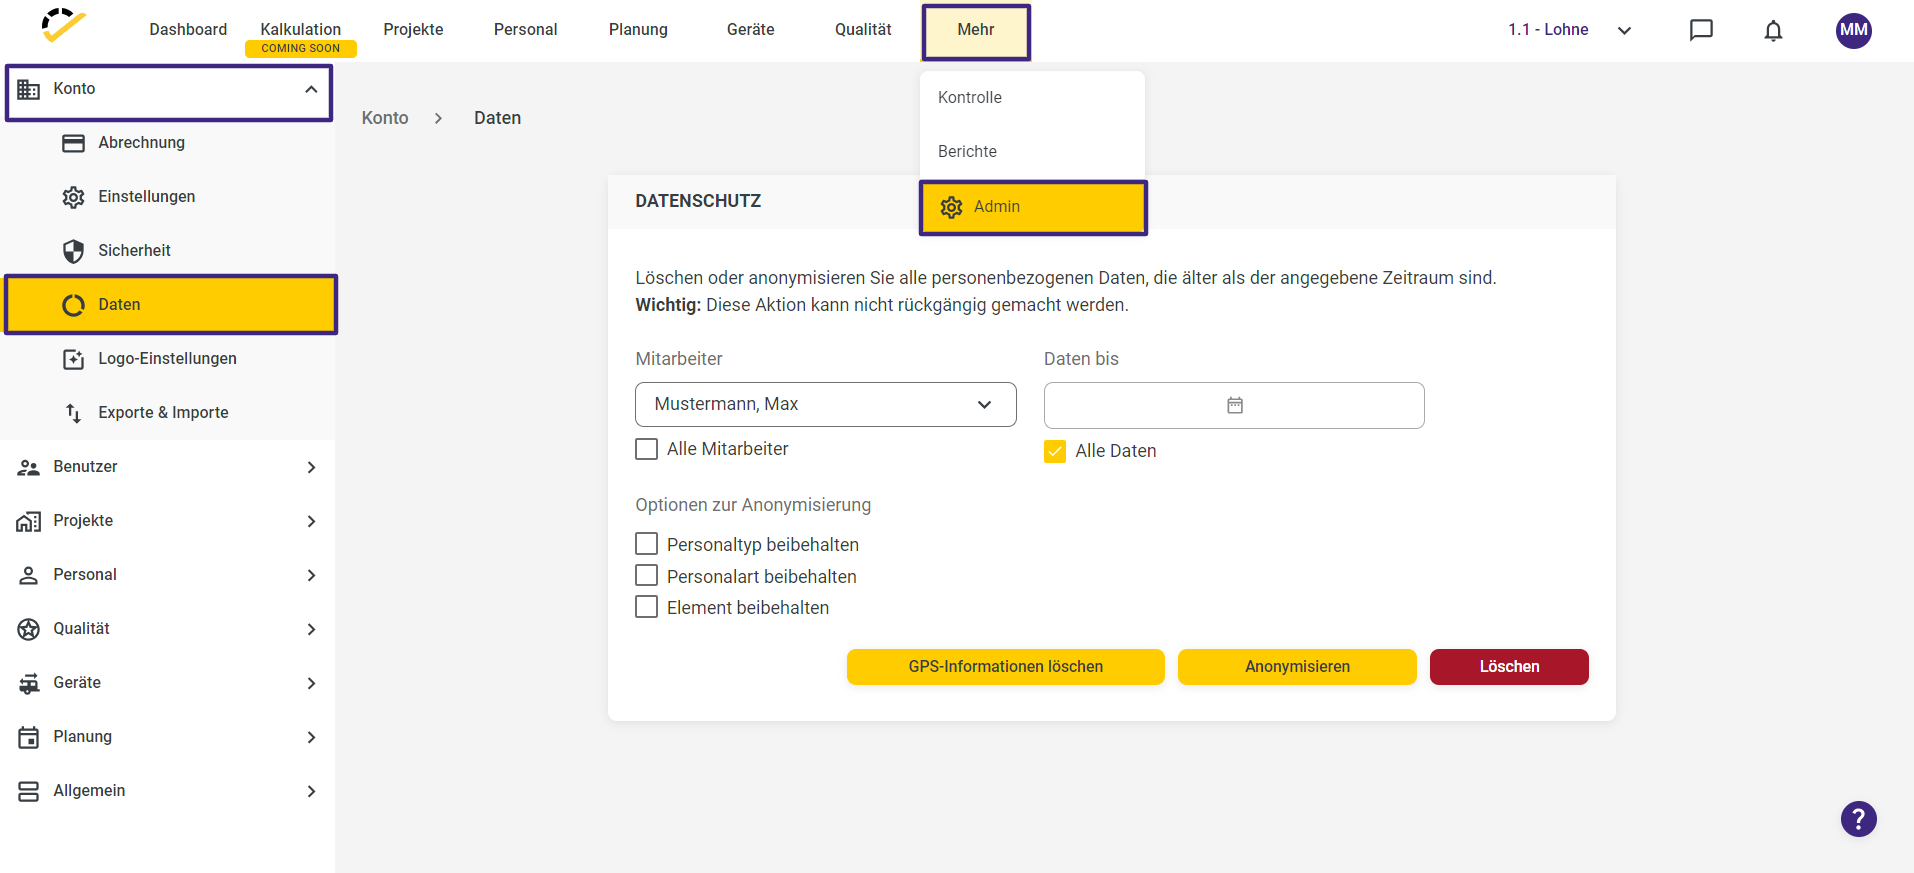
Task: Expand the Personal sidebar section
Action: tap(311, 575)
